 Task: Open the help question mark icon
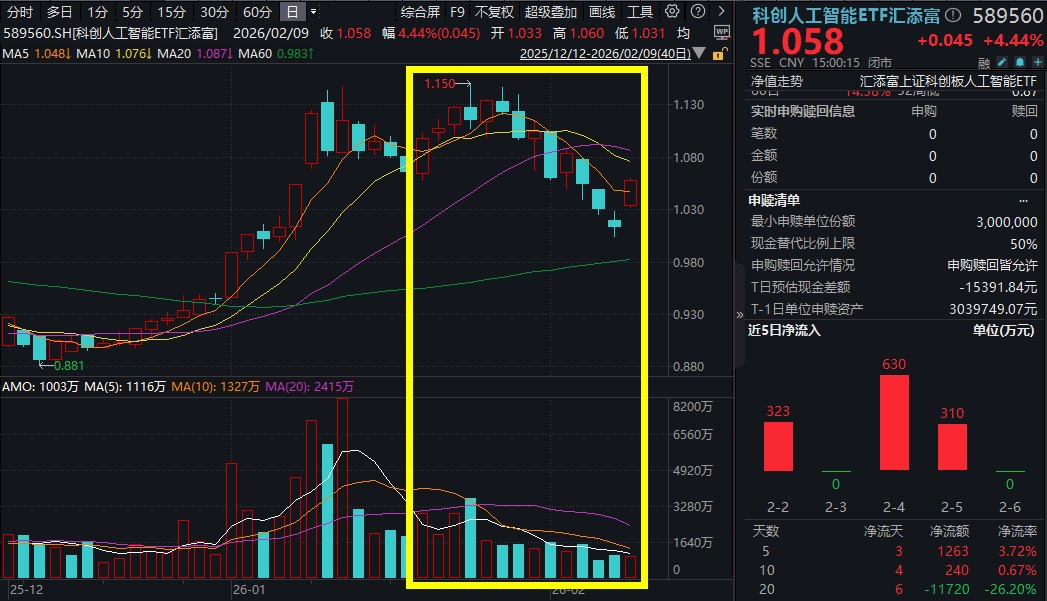tap(697, 11)
